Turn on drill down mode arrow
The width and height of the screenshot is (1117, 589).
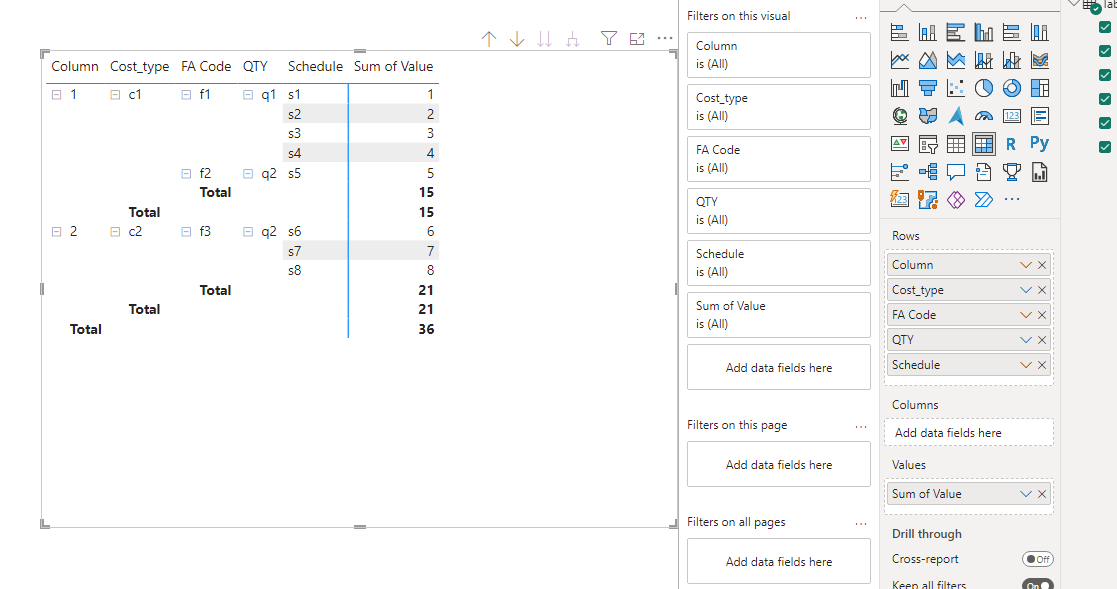click(517, 38)
